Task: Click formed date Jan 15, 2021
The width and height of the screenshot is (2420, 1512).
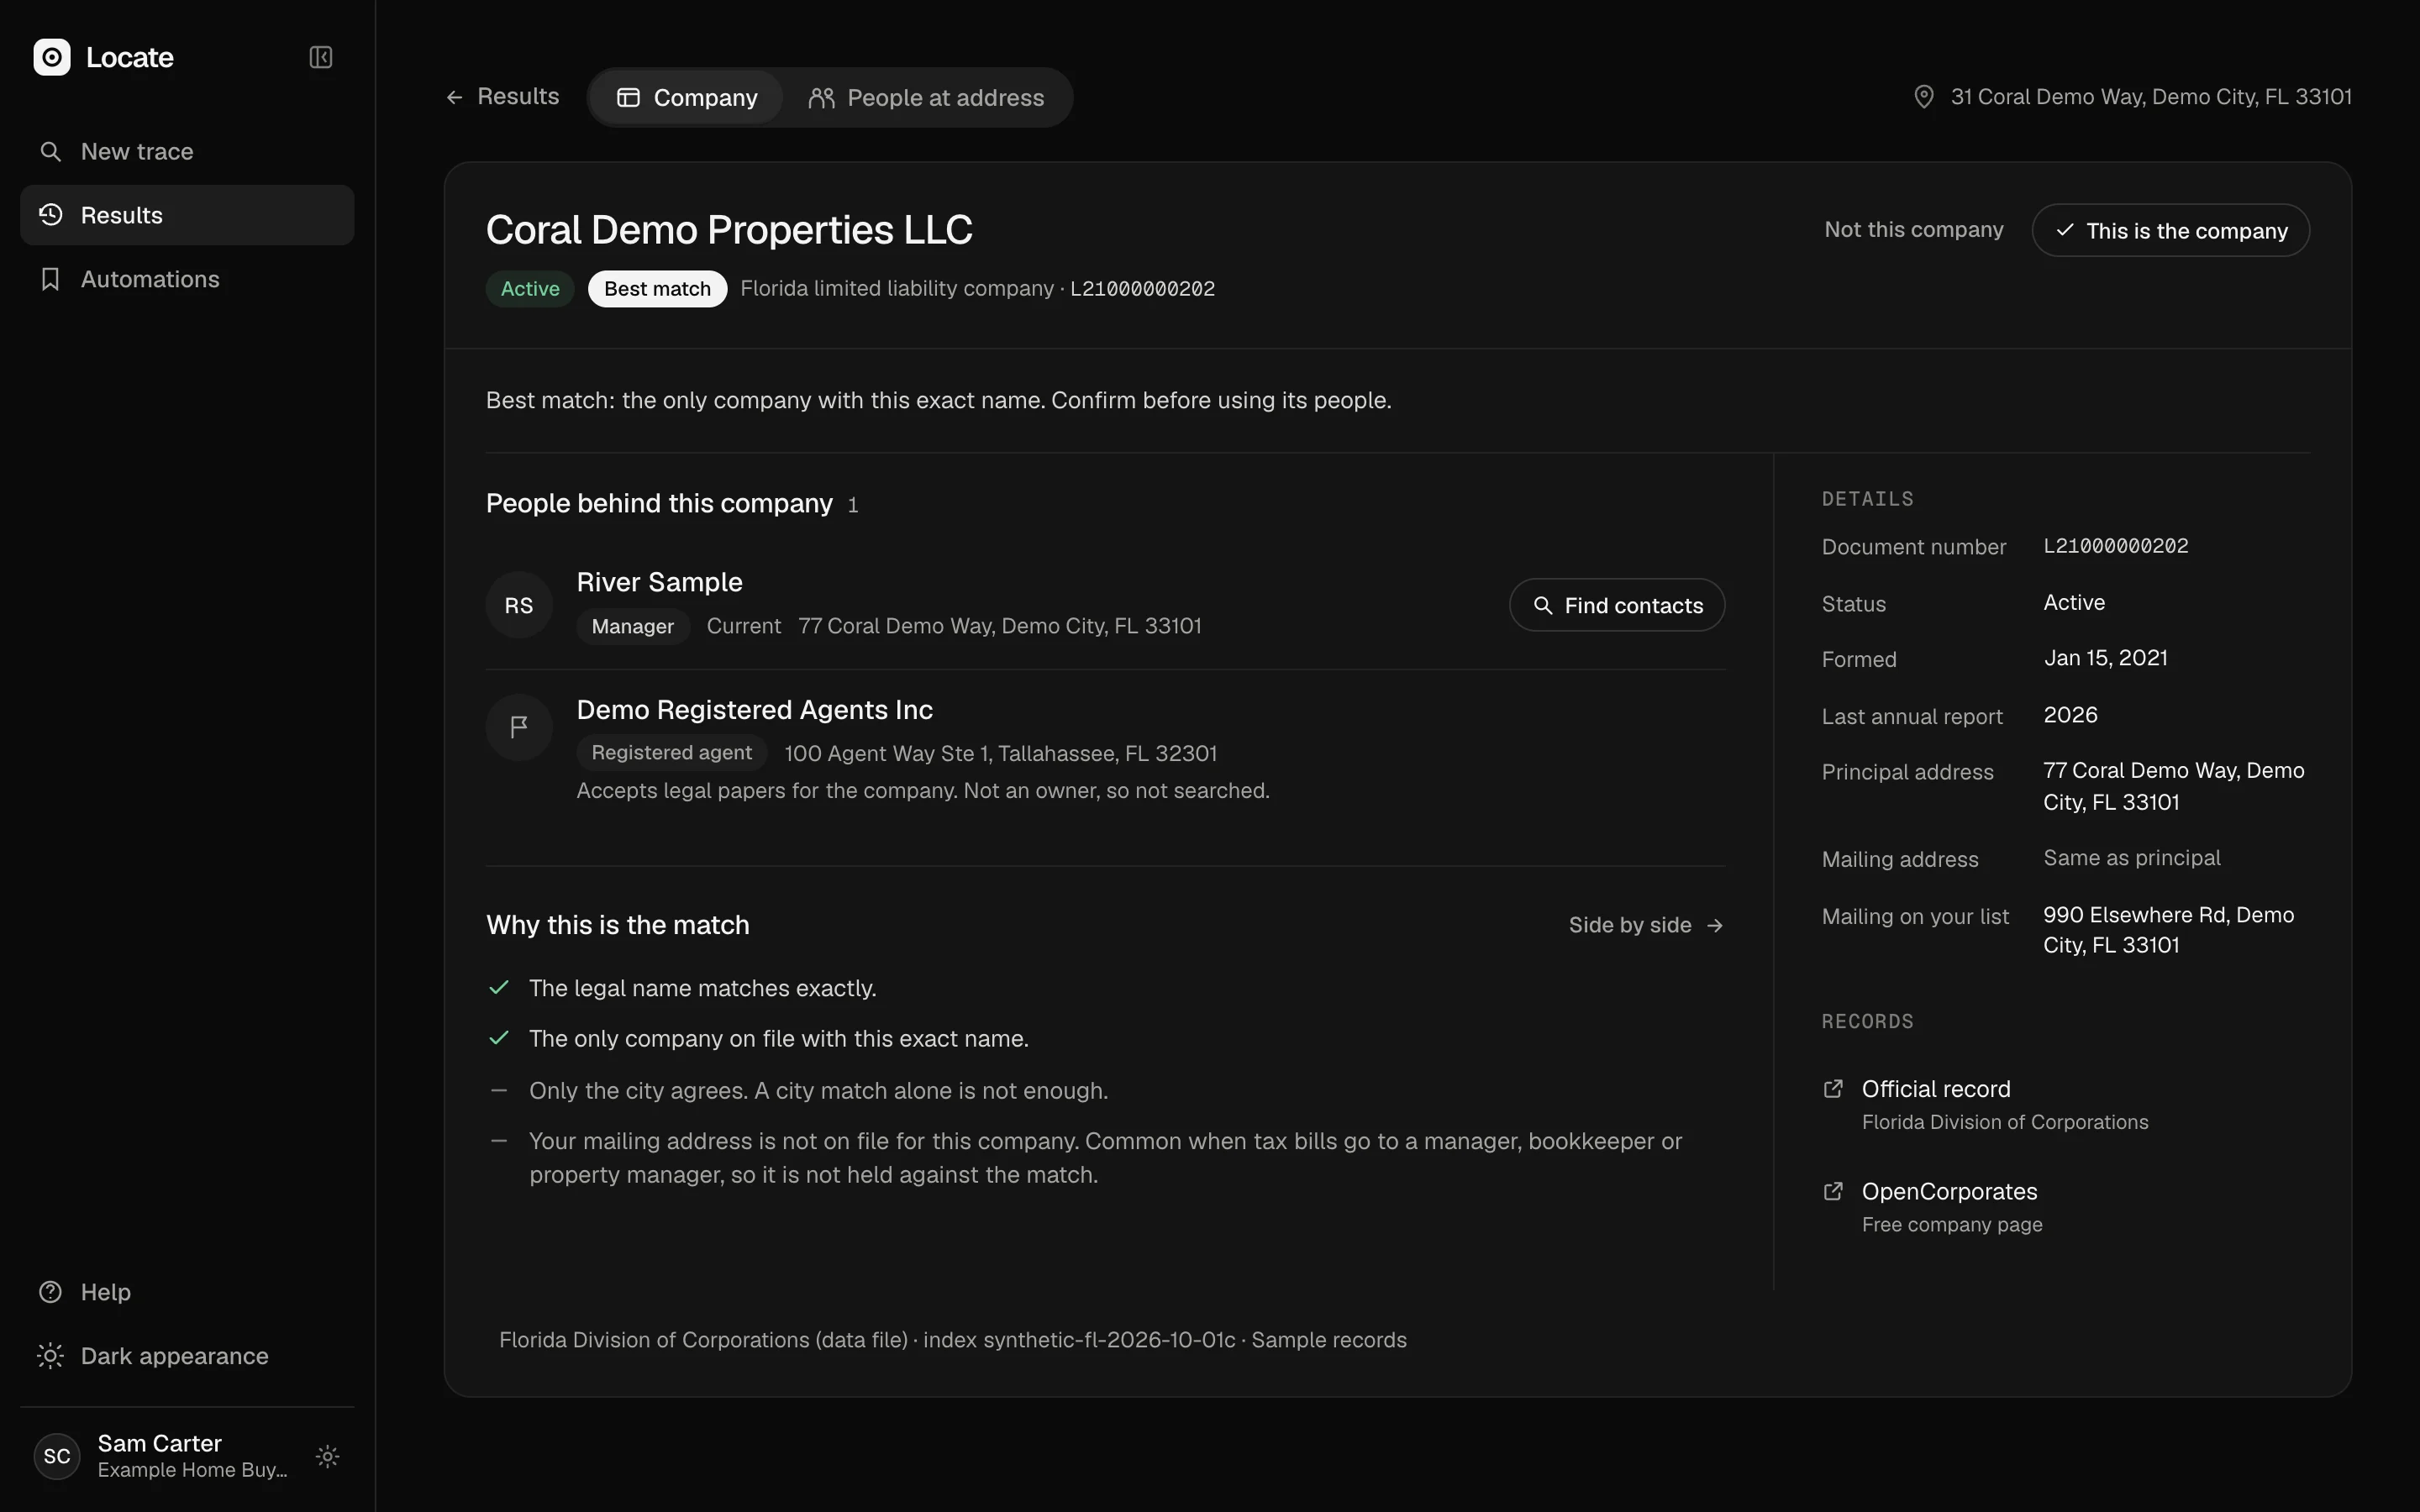Action: tap(2105, 658)
